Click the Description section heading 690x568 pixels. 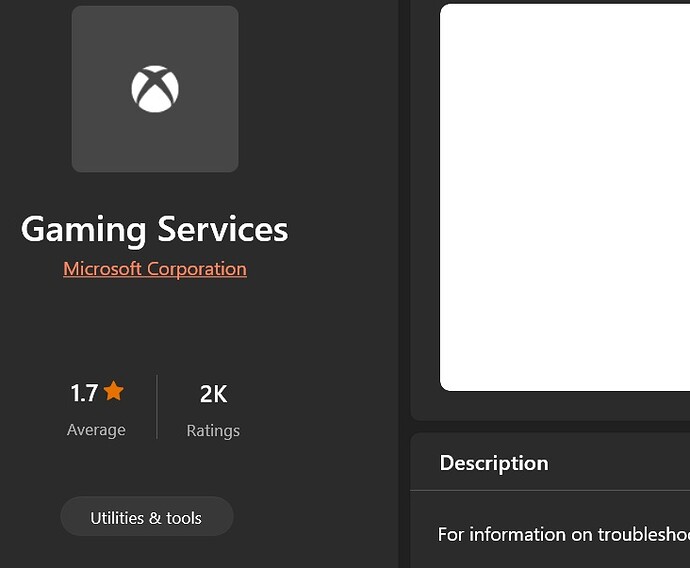494,463
